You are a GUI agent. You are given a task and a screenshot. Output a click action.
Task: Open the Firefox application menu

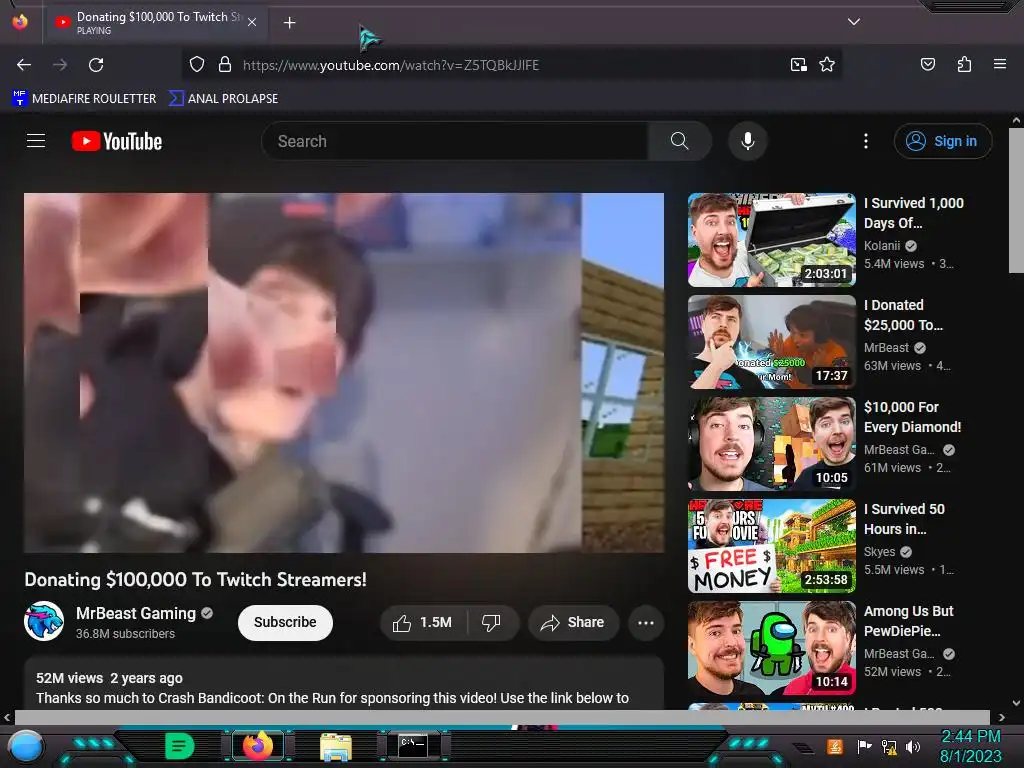(x=1000, y=64)
